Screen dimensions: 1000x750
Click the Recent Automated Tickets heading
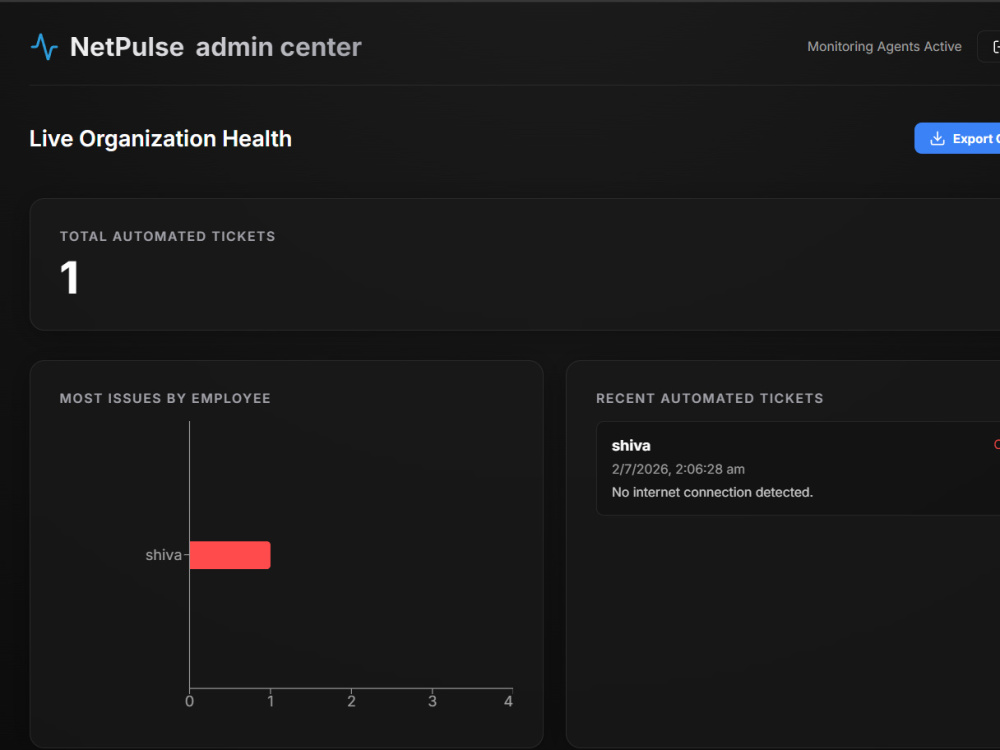(x=709, y=399)
